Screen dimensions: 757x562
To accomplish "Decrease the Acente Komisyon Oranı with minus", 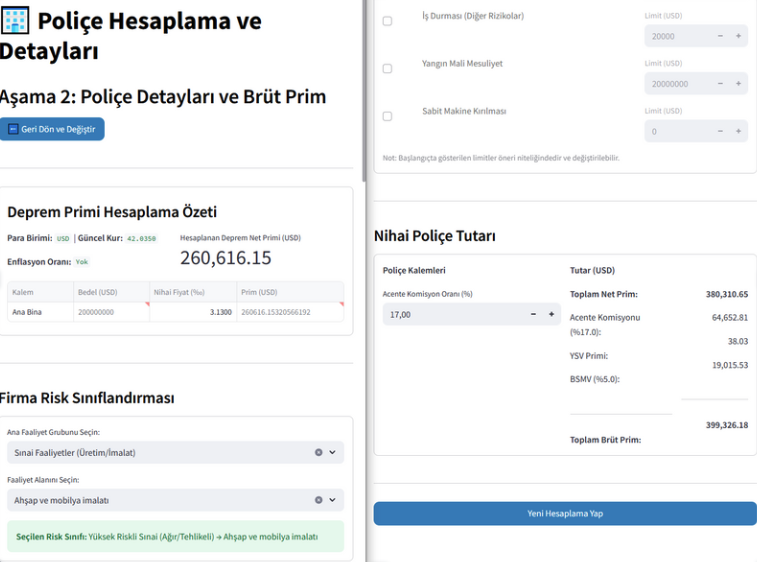I will click(533, 314).
